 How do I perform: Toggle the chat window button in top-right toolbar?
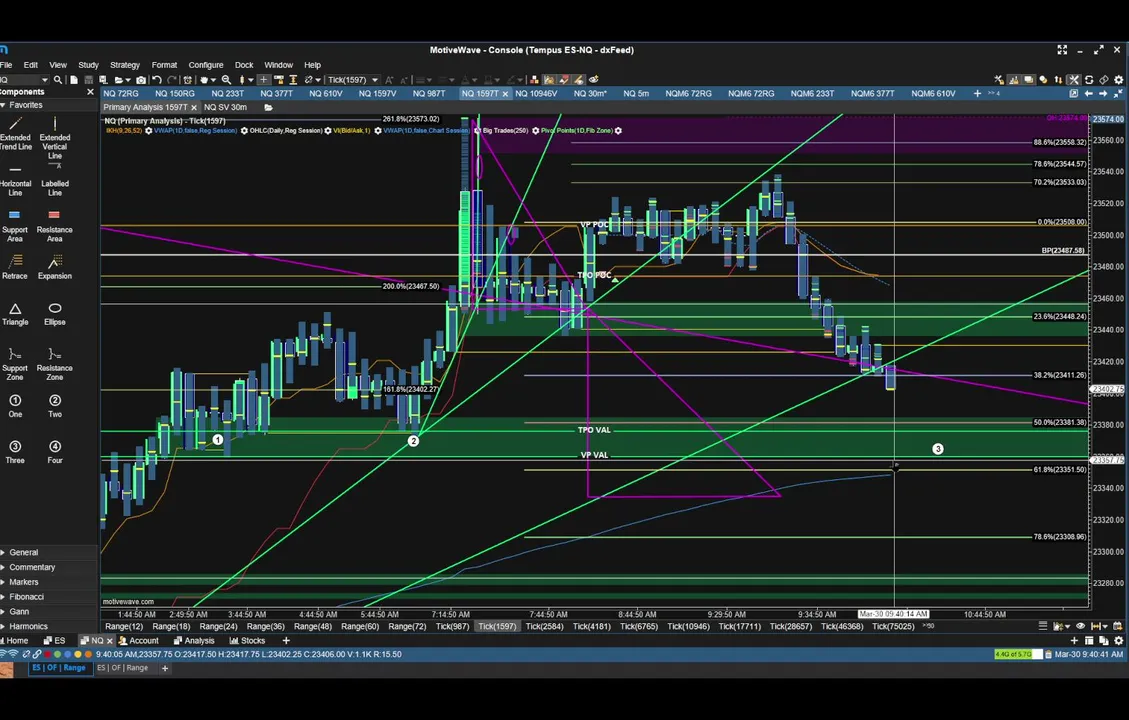tap(1028, 80)
